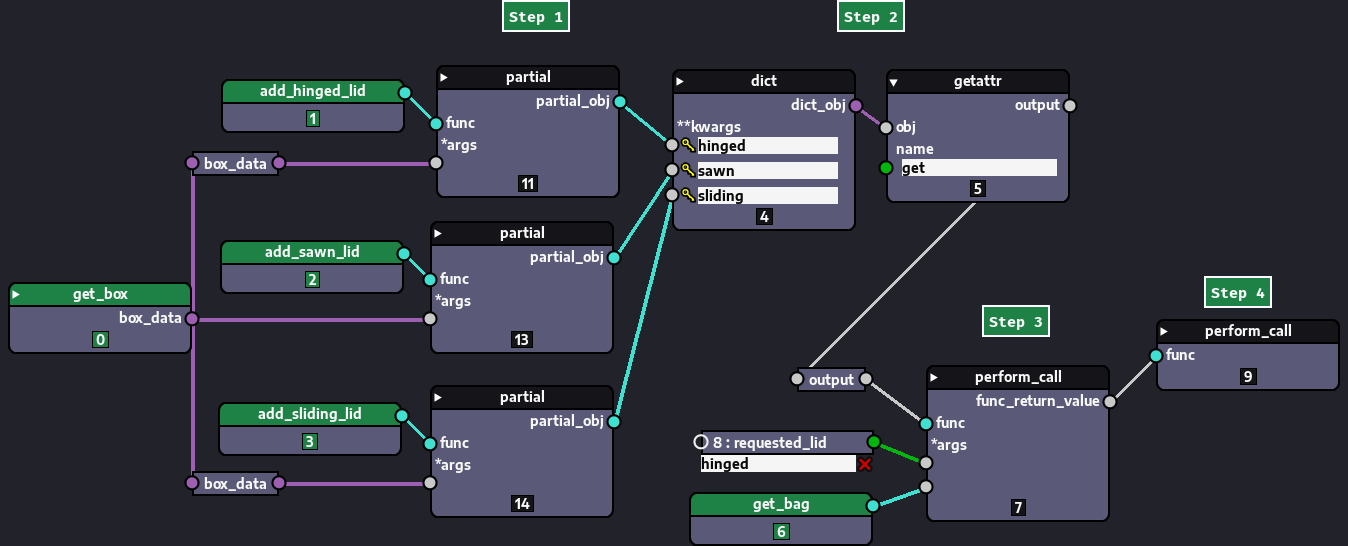Click the name field containing get
The width and height of the screenshot is (1348, 546).
(978, 168)
